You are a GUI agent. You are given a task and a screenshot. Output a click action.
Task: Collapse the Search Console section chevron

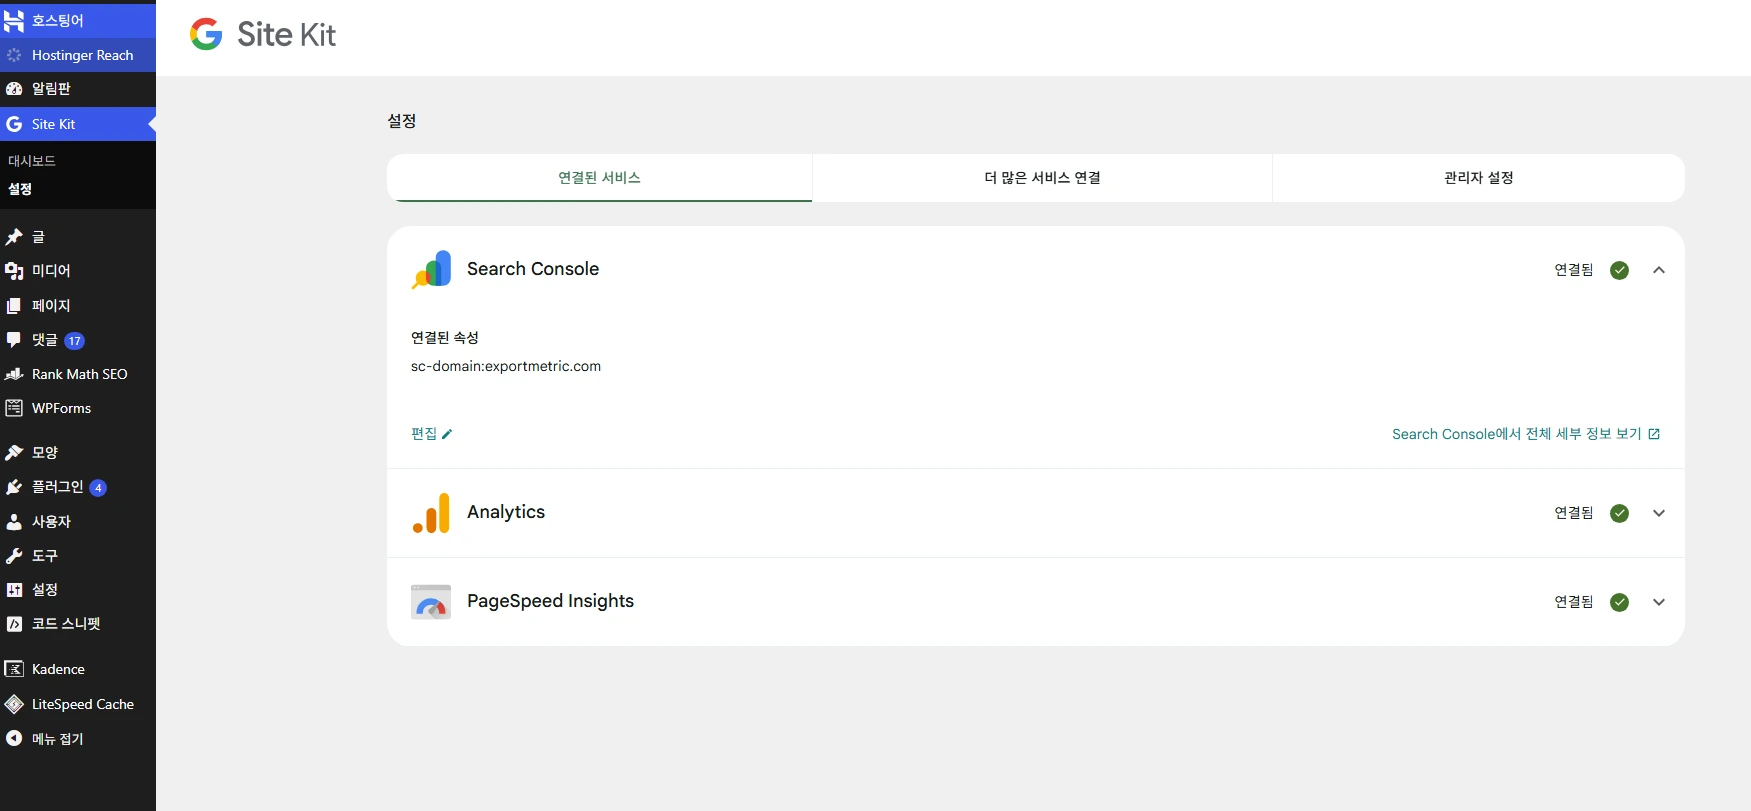coord(1659,270)
